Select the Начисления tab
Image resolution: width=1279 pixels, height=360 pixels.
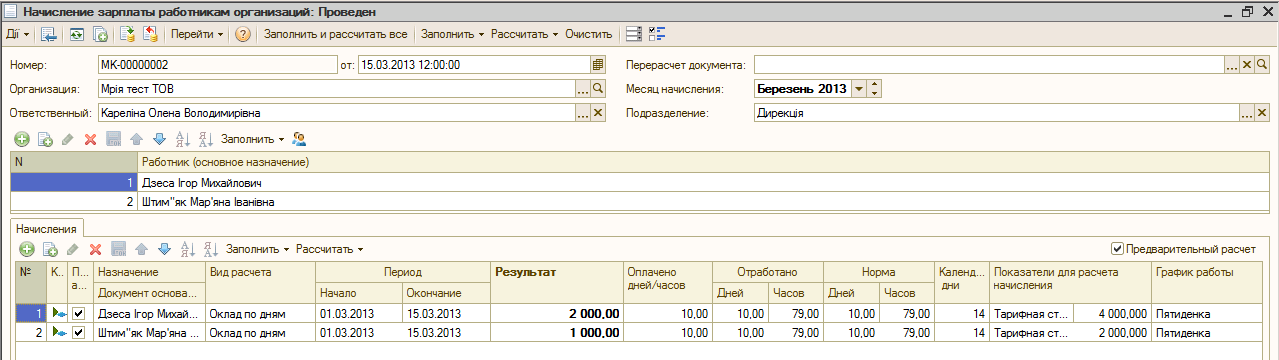[46, 229]
